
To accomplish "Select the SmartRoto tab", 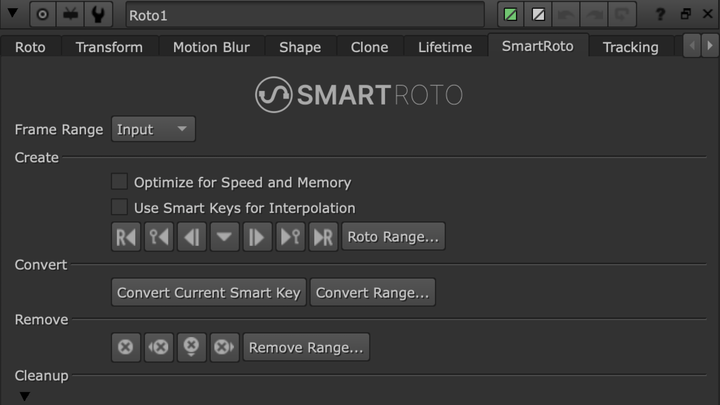I will click(x=538, y=46).
